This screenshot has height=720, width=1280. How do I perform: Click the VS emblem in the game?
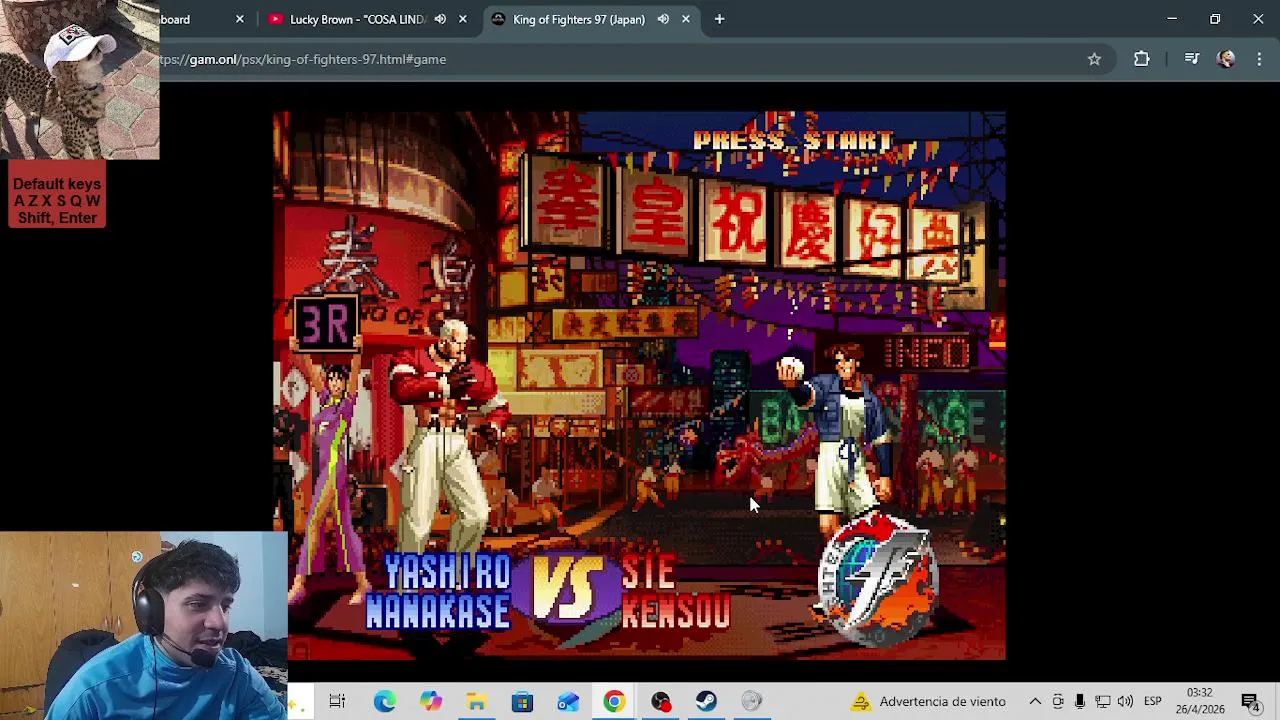click(x=568, y=590)
